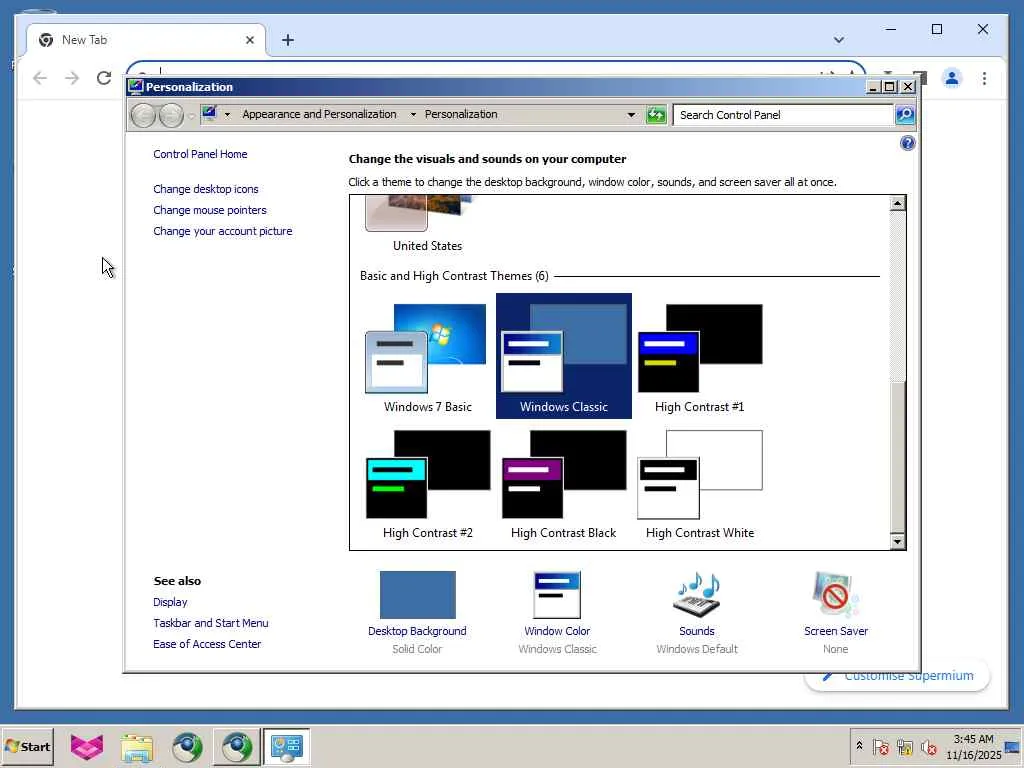This screenshot has height=768, width=1024.
Task: Open Taskbar and Start Menu link
Action: click(x=211, y=623)
